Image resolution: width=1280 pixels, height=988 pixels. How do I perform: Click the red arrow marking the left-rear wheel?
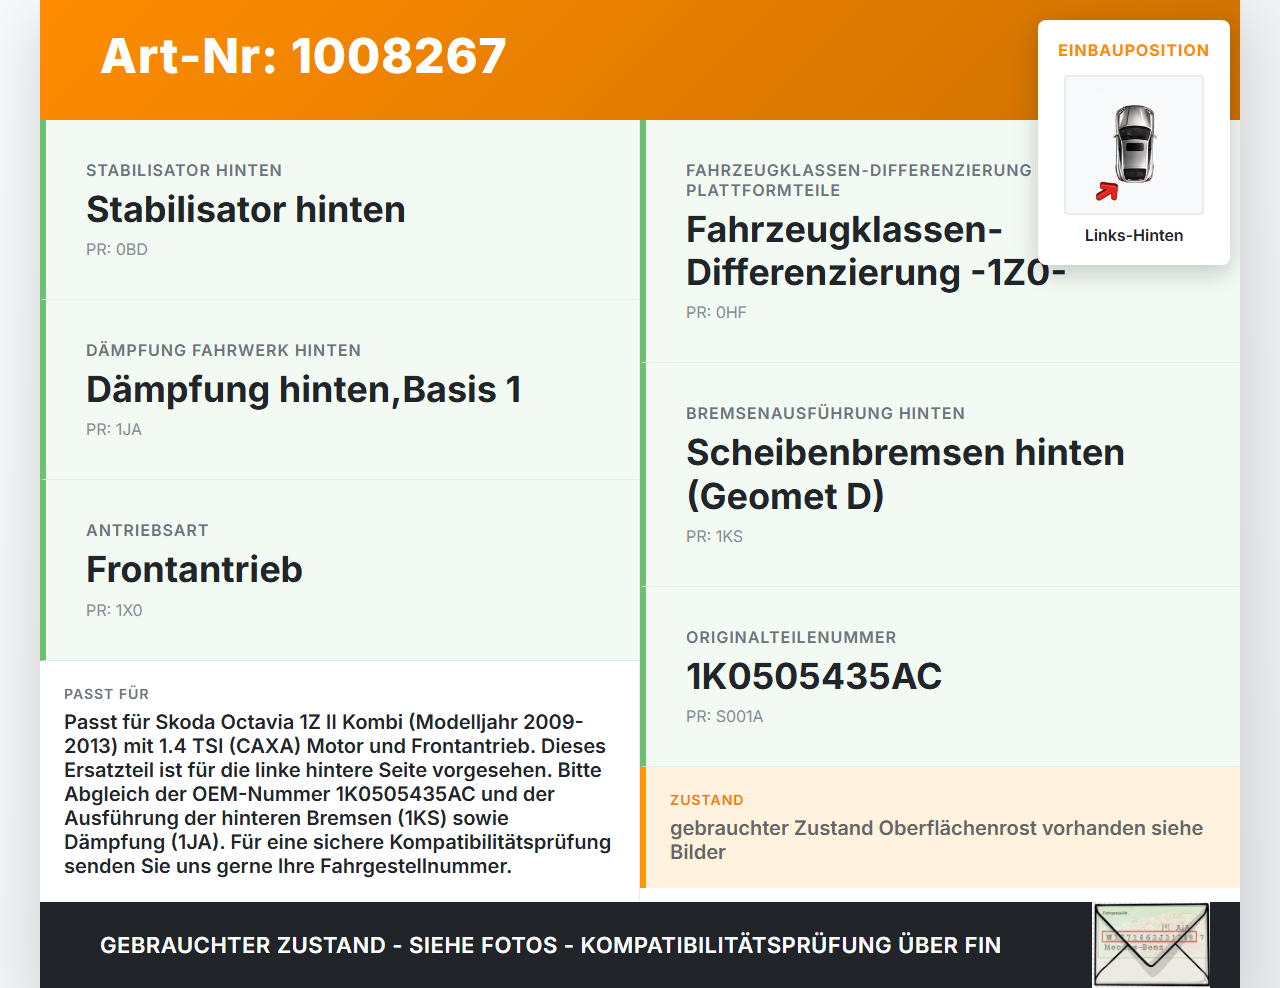pos(1106,192)
